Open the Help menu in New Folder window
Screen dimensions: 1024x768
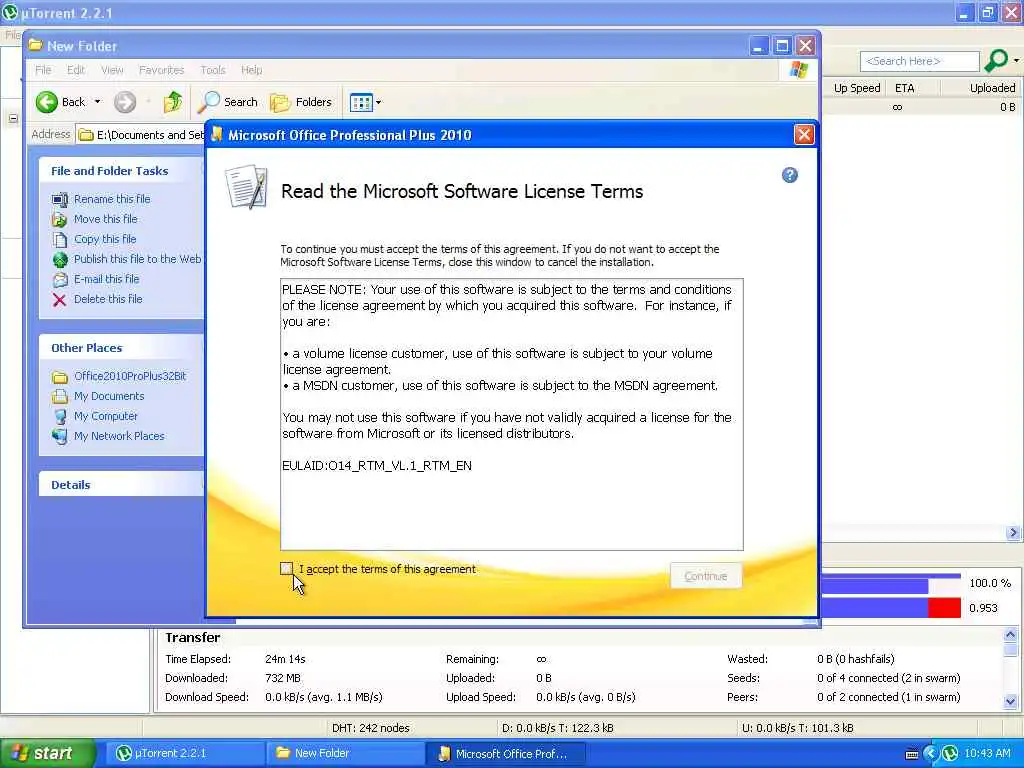(x=251, y=70)
